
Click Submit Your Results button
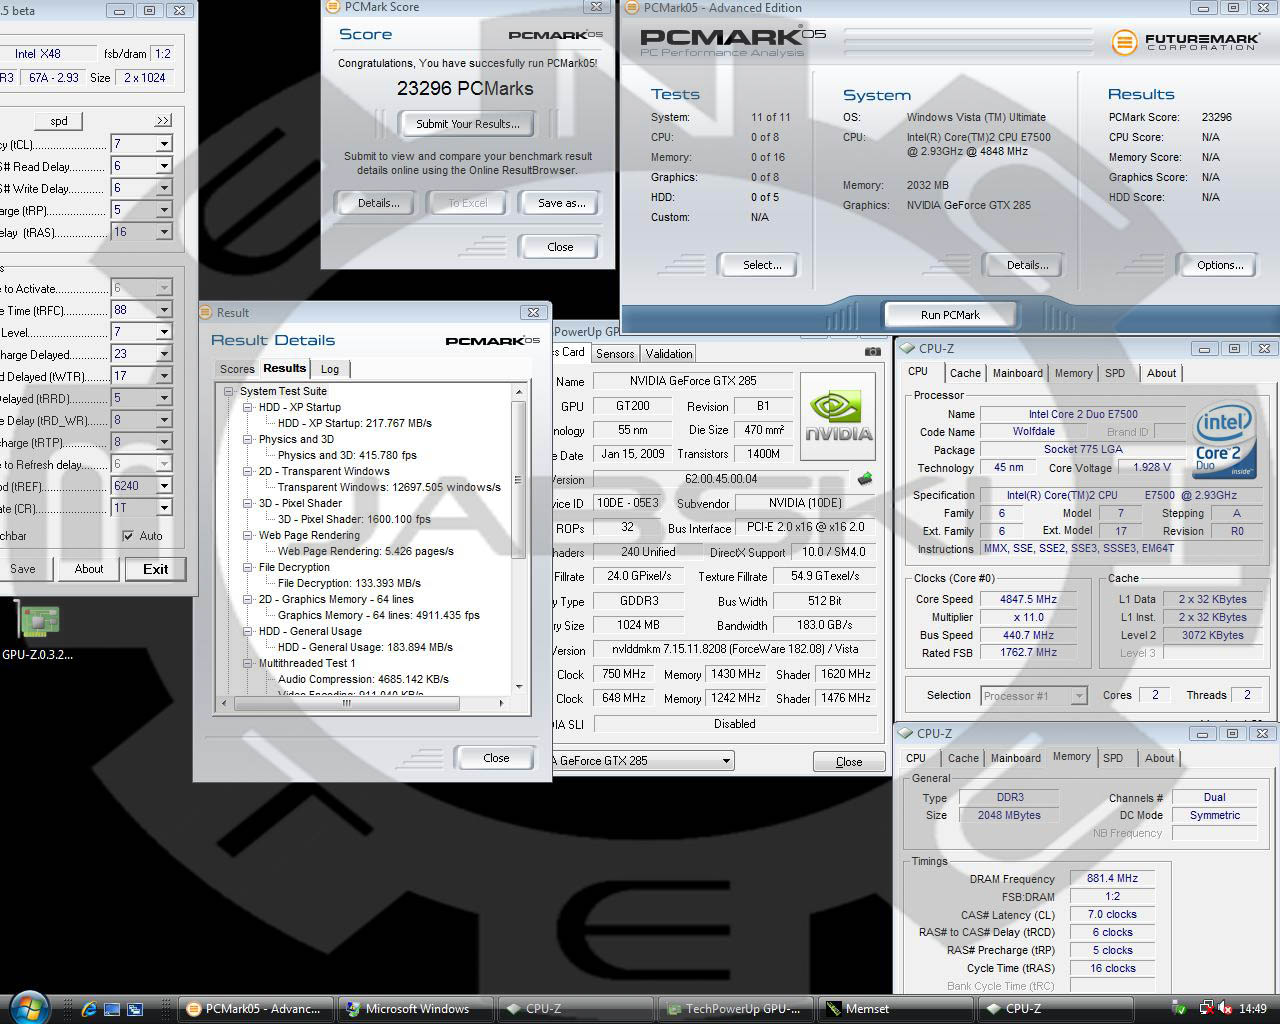click(x=468, y=124)
